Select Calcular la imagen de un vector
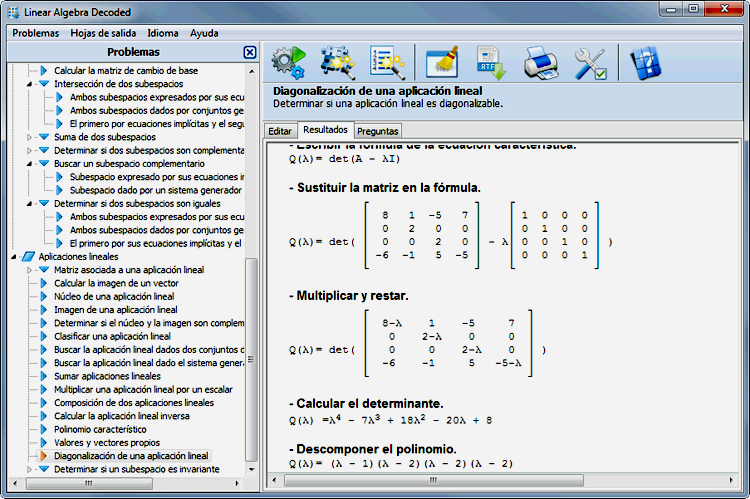Viewport: 750px width, 499px height. pos(116,283)
